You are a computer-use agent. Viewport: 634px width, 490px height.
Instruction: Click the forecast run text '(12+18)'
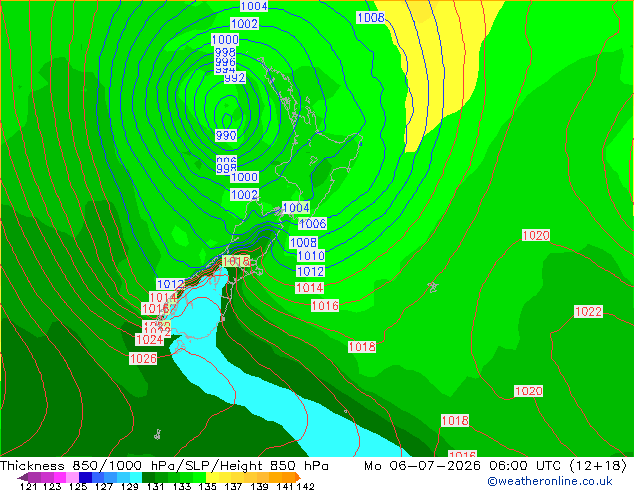pos(598,466)
